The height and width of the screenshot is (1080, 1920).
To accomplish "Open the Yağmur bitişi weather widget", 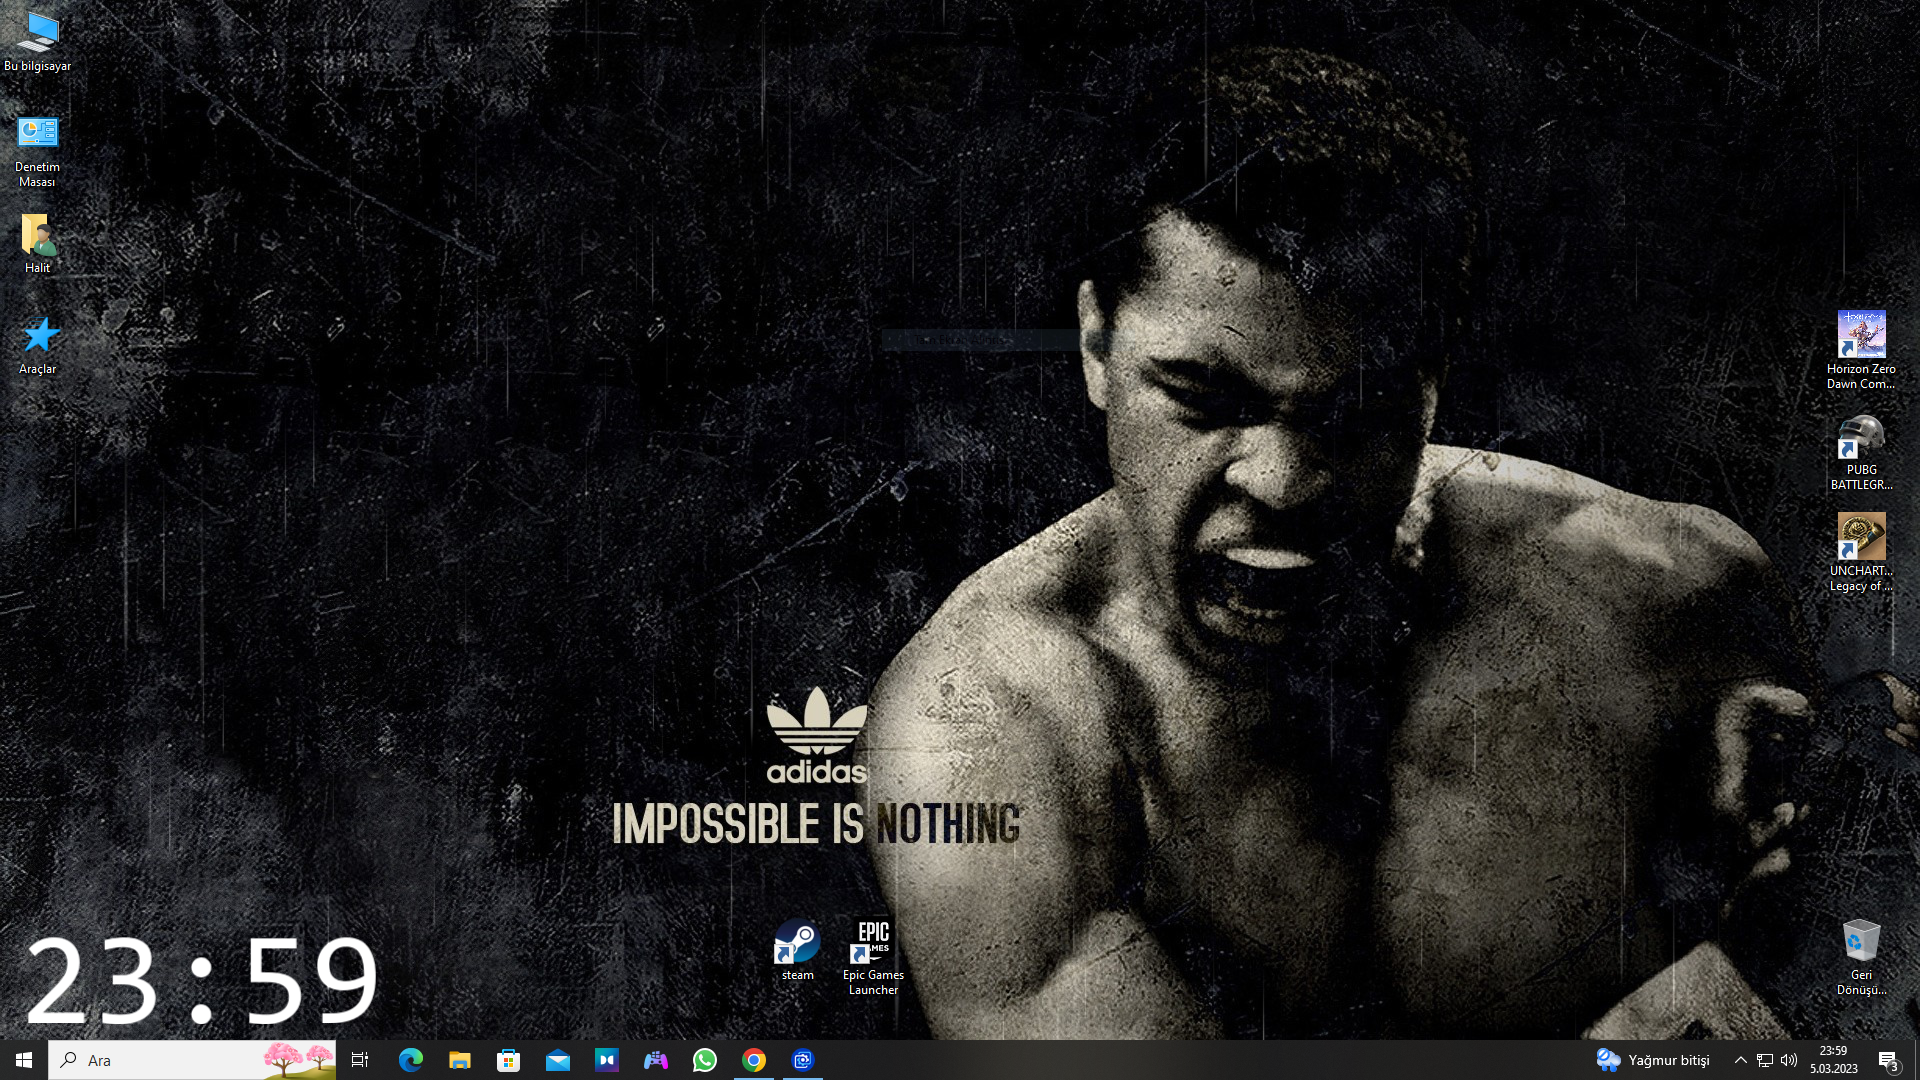I will 1653,1060.
